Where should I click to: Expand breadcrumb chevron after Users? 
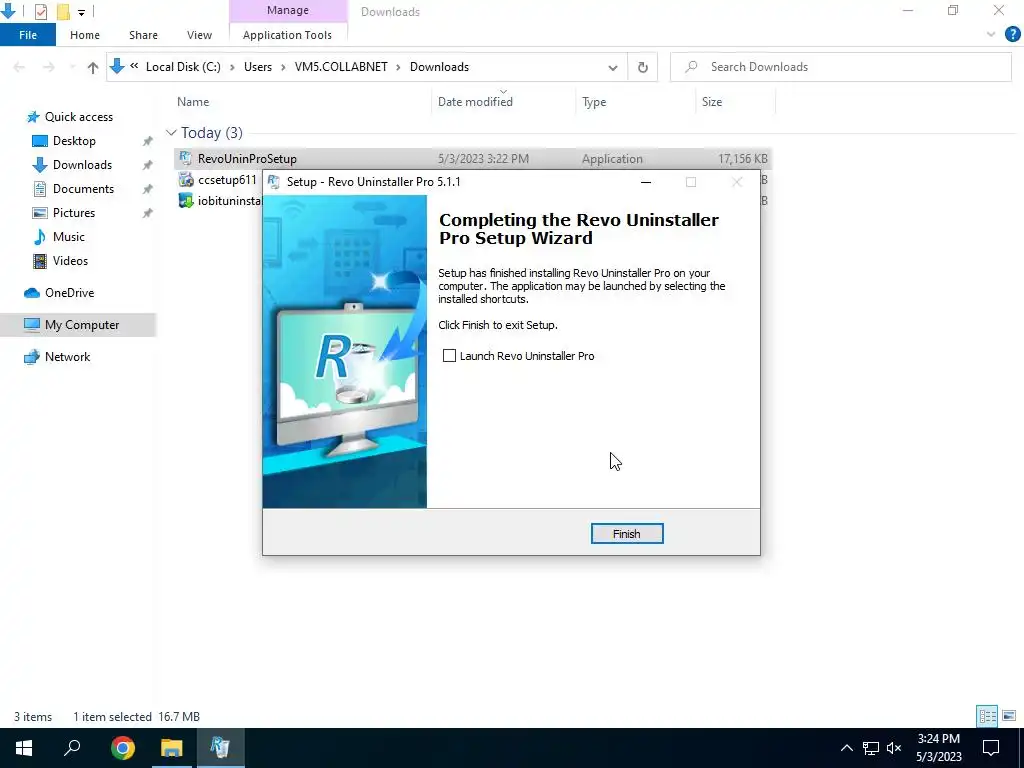point(283,67)
